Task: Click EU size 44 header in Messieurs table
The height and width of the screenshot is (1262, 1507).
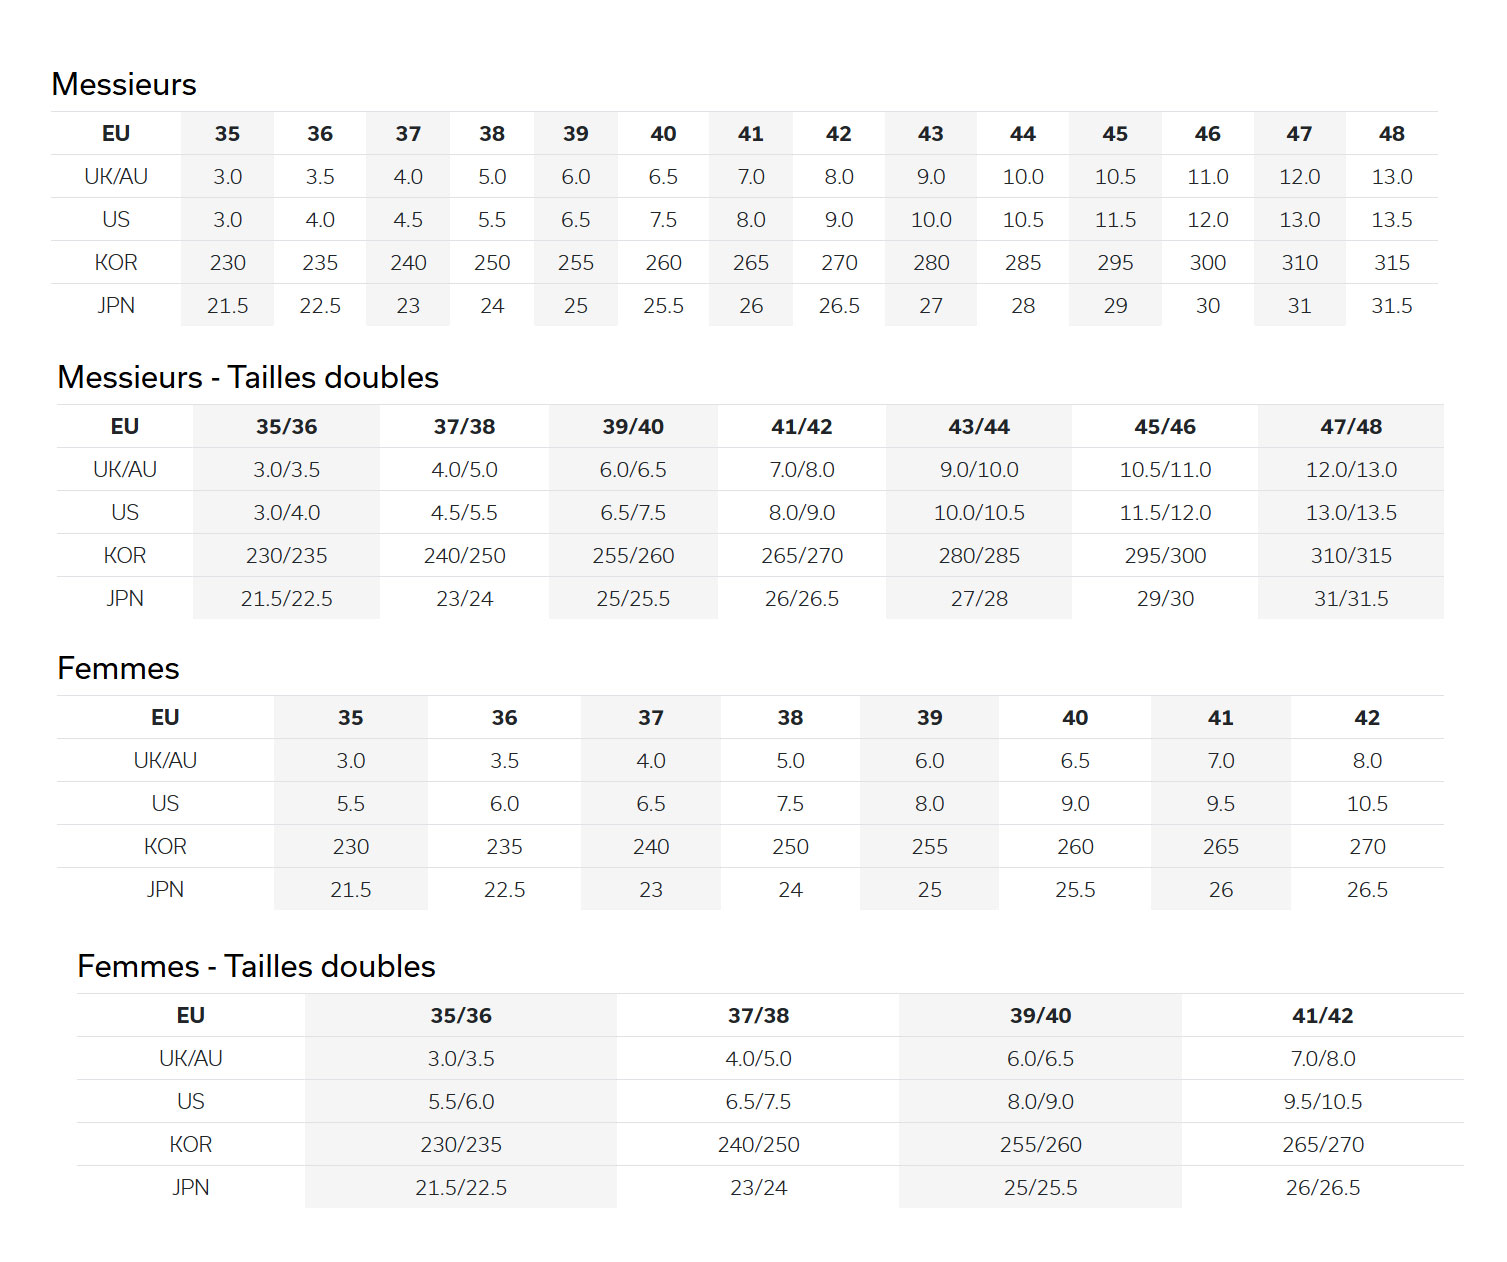Action: tap(1023, 134)
